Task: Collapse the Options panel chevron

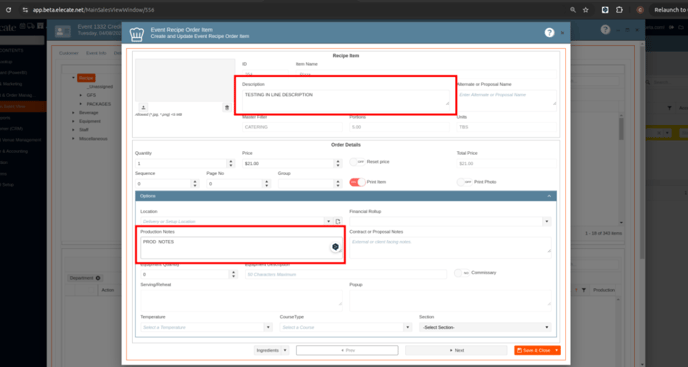Action: click(x=549, y=196)
